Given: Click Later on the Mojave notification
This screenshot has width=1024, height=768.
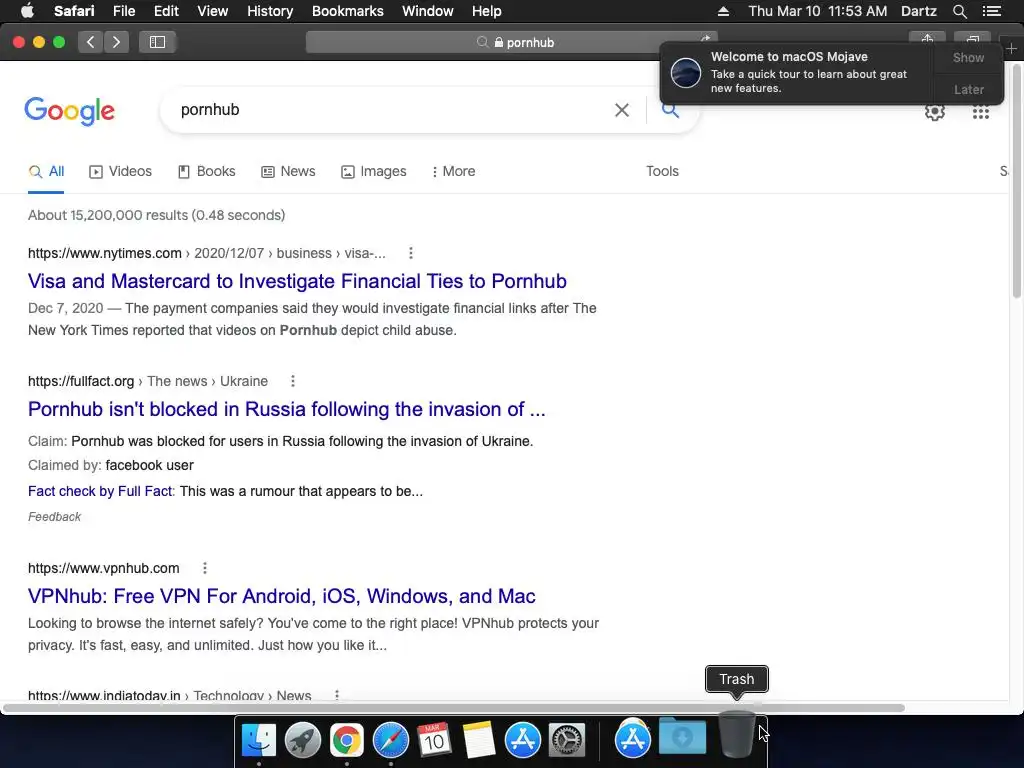Looking at the screenshot, I should (x=968, y=89).
